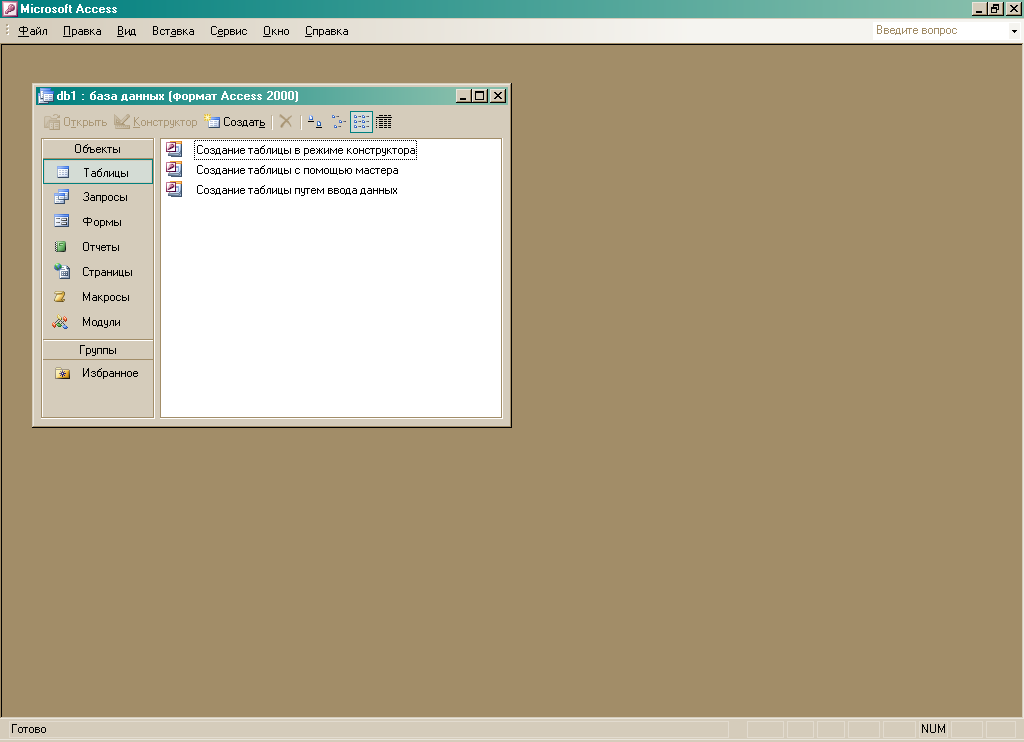The width and height of the screenshot is (1024, 742).
Task: Switch to large icons view
Action: pos(315,122)
